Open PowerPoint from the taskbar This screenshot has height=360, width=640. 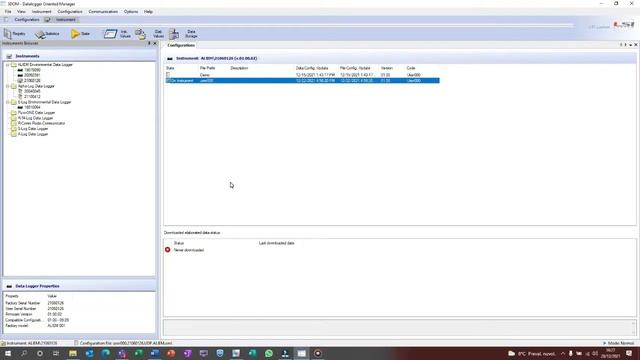coord(171,353)
